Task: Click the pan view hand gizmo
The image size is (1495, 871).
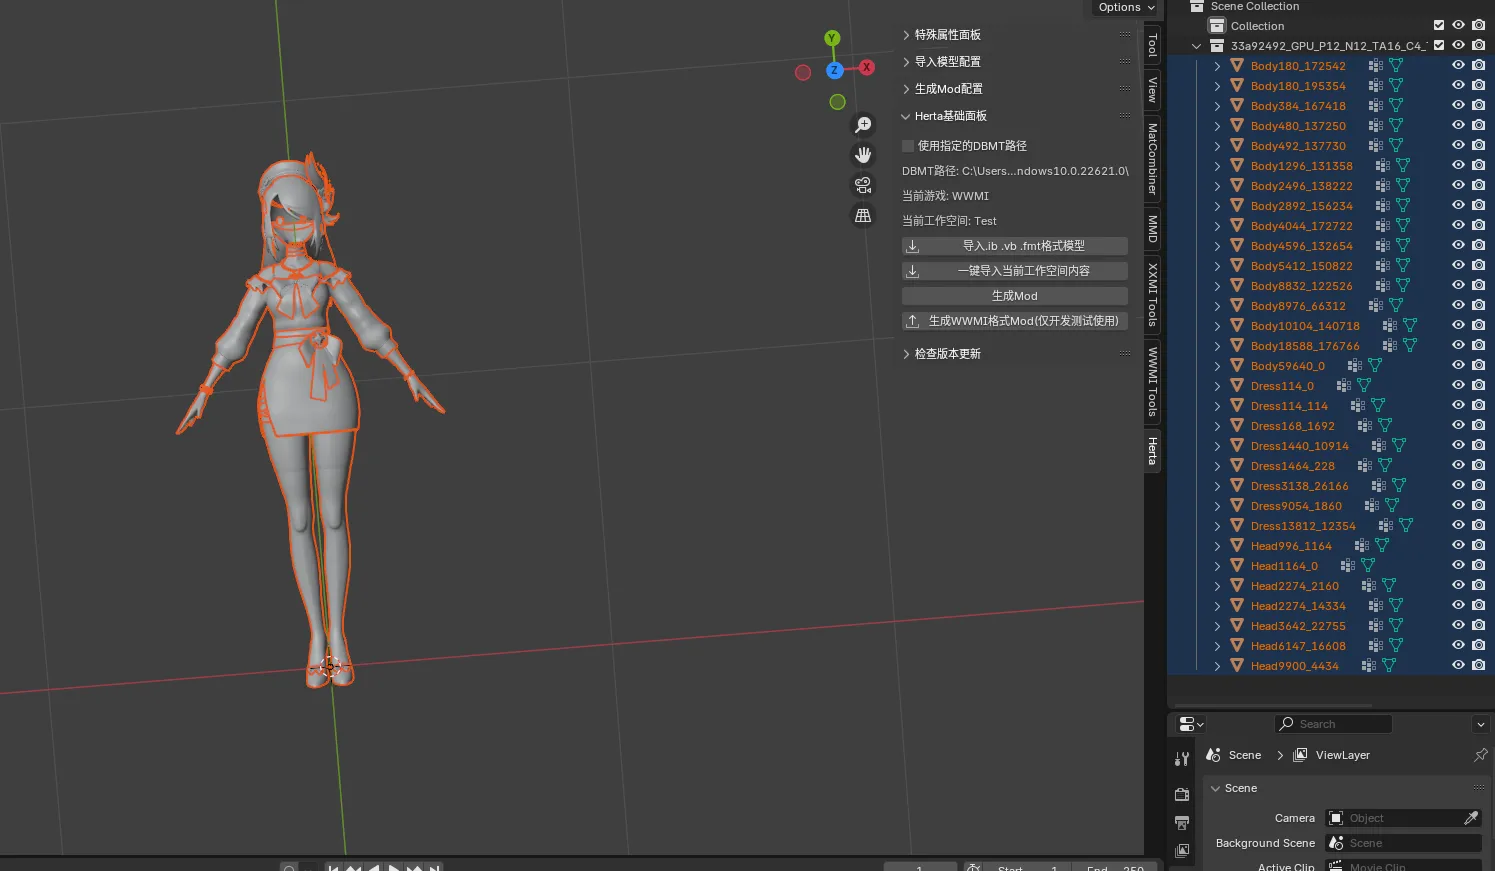Action: (863, 155)
